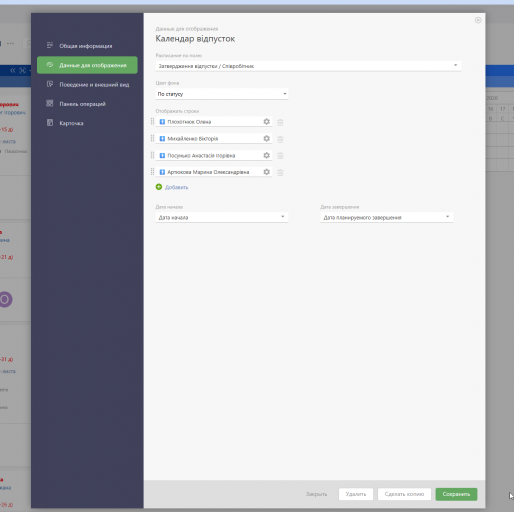Click drag handle of Посунько Анастасія row

click(x=152, y=155)
